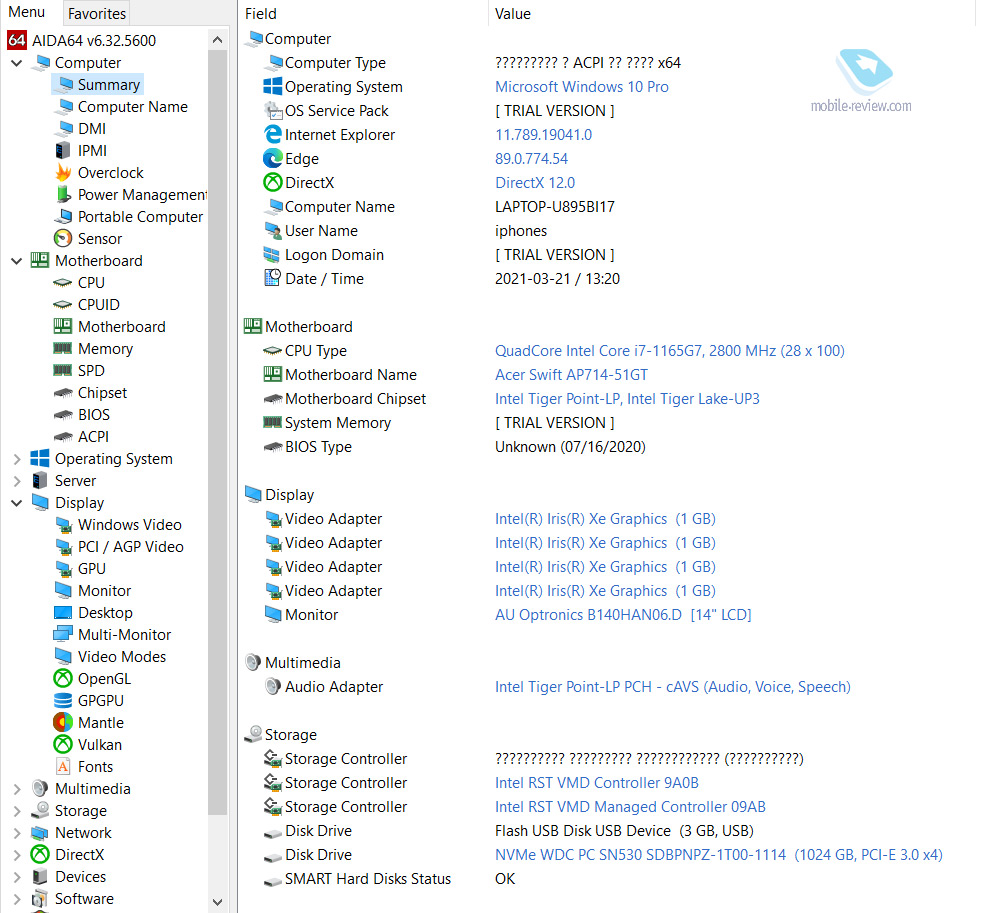
Task: Expand the Network tree node
Action: coord(17,833)
